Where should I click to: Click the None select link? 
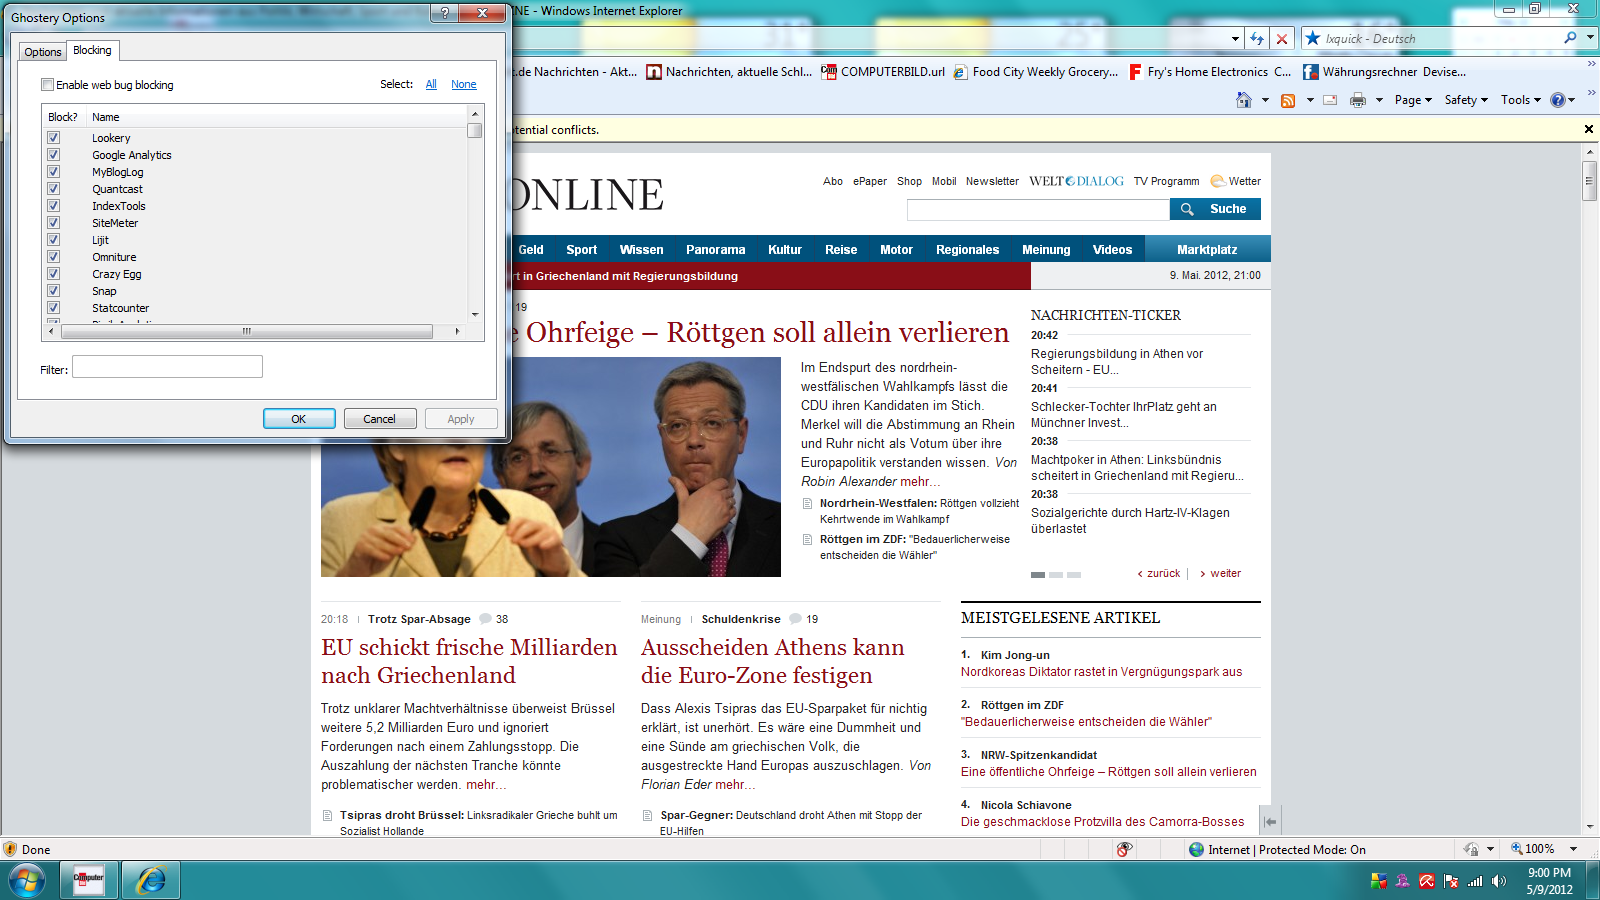coord(463,85)
